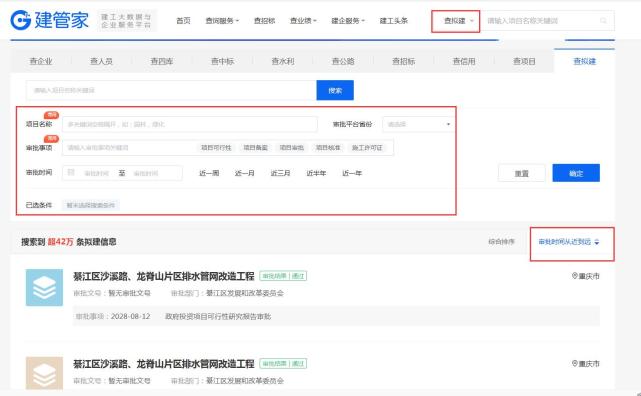
Task: Click the blue 搜索 button
Action: 335,90
